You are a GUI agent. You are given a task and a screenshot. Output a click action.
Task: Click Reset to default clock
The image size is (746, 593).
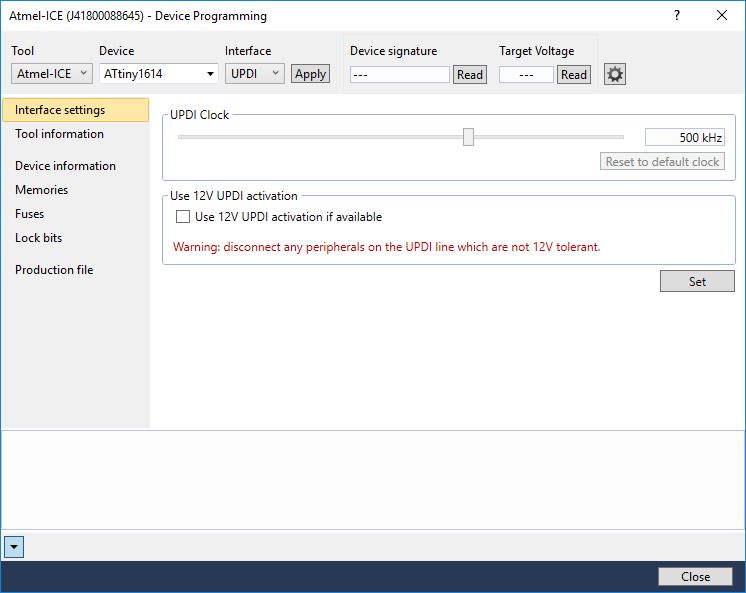coord(662,161)
